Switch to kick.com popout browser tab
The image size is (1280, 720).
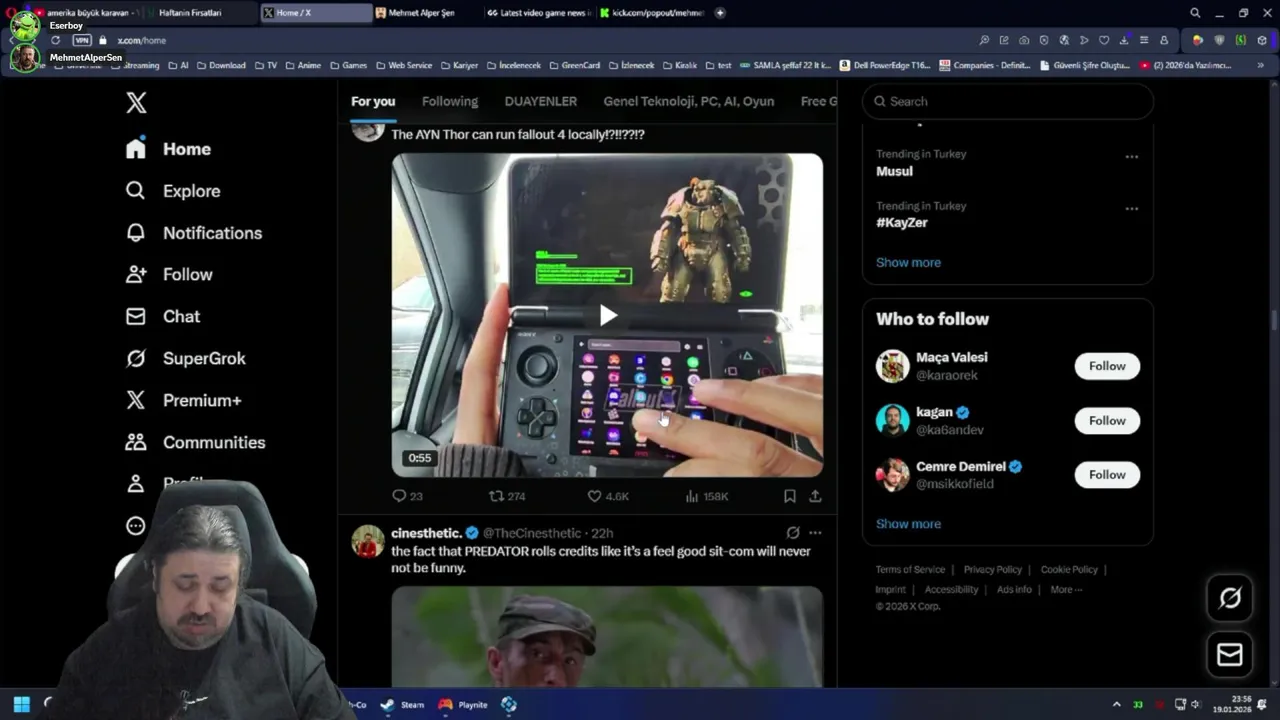(653, 13)
